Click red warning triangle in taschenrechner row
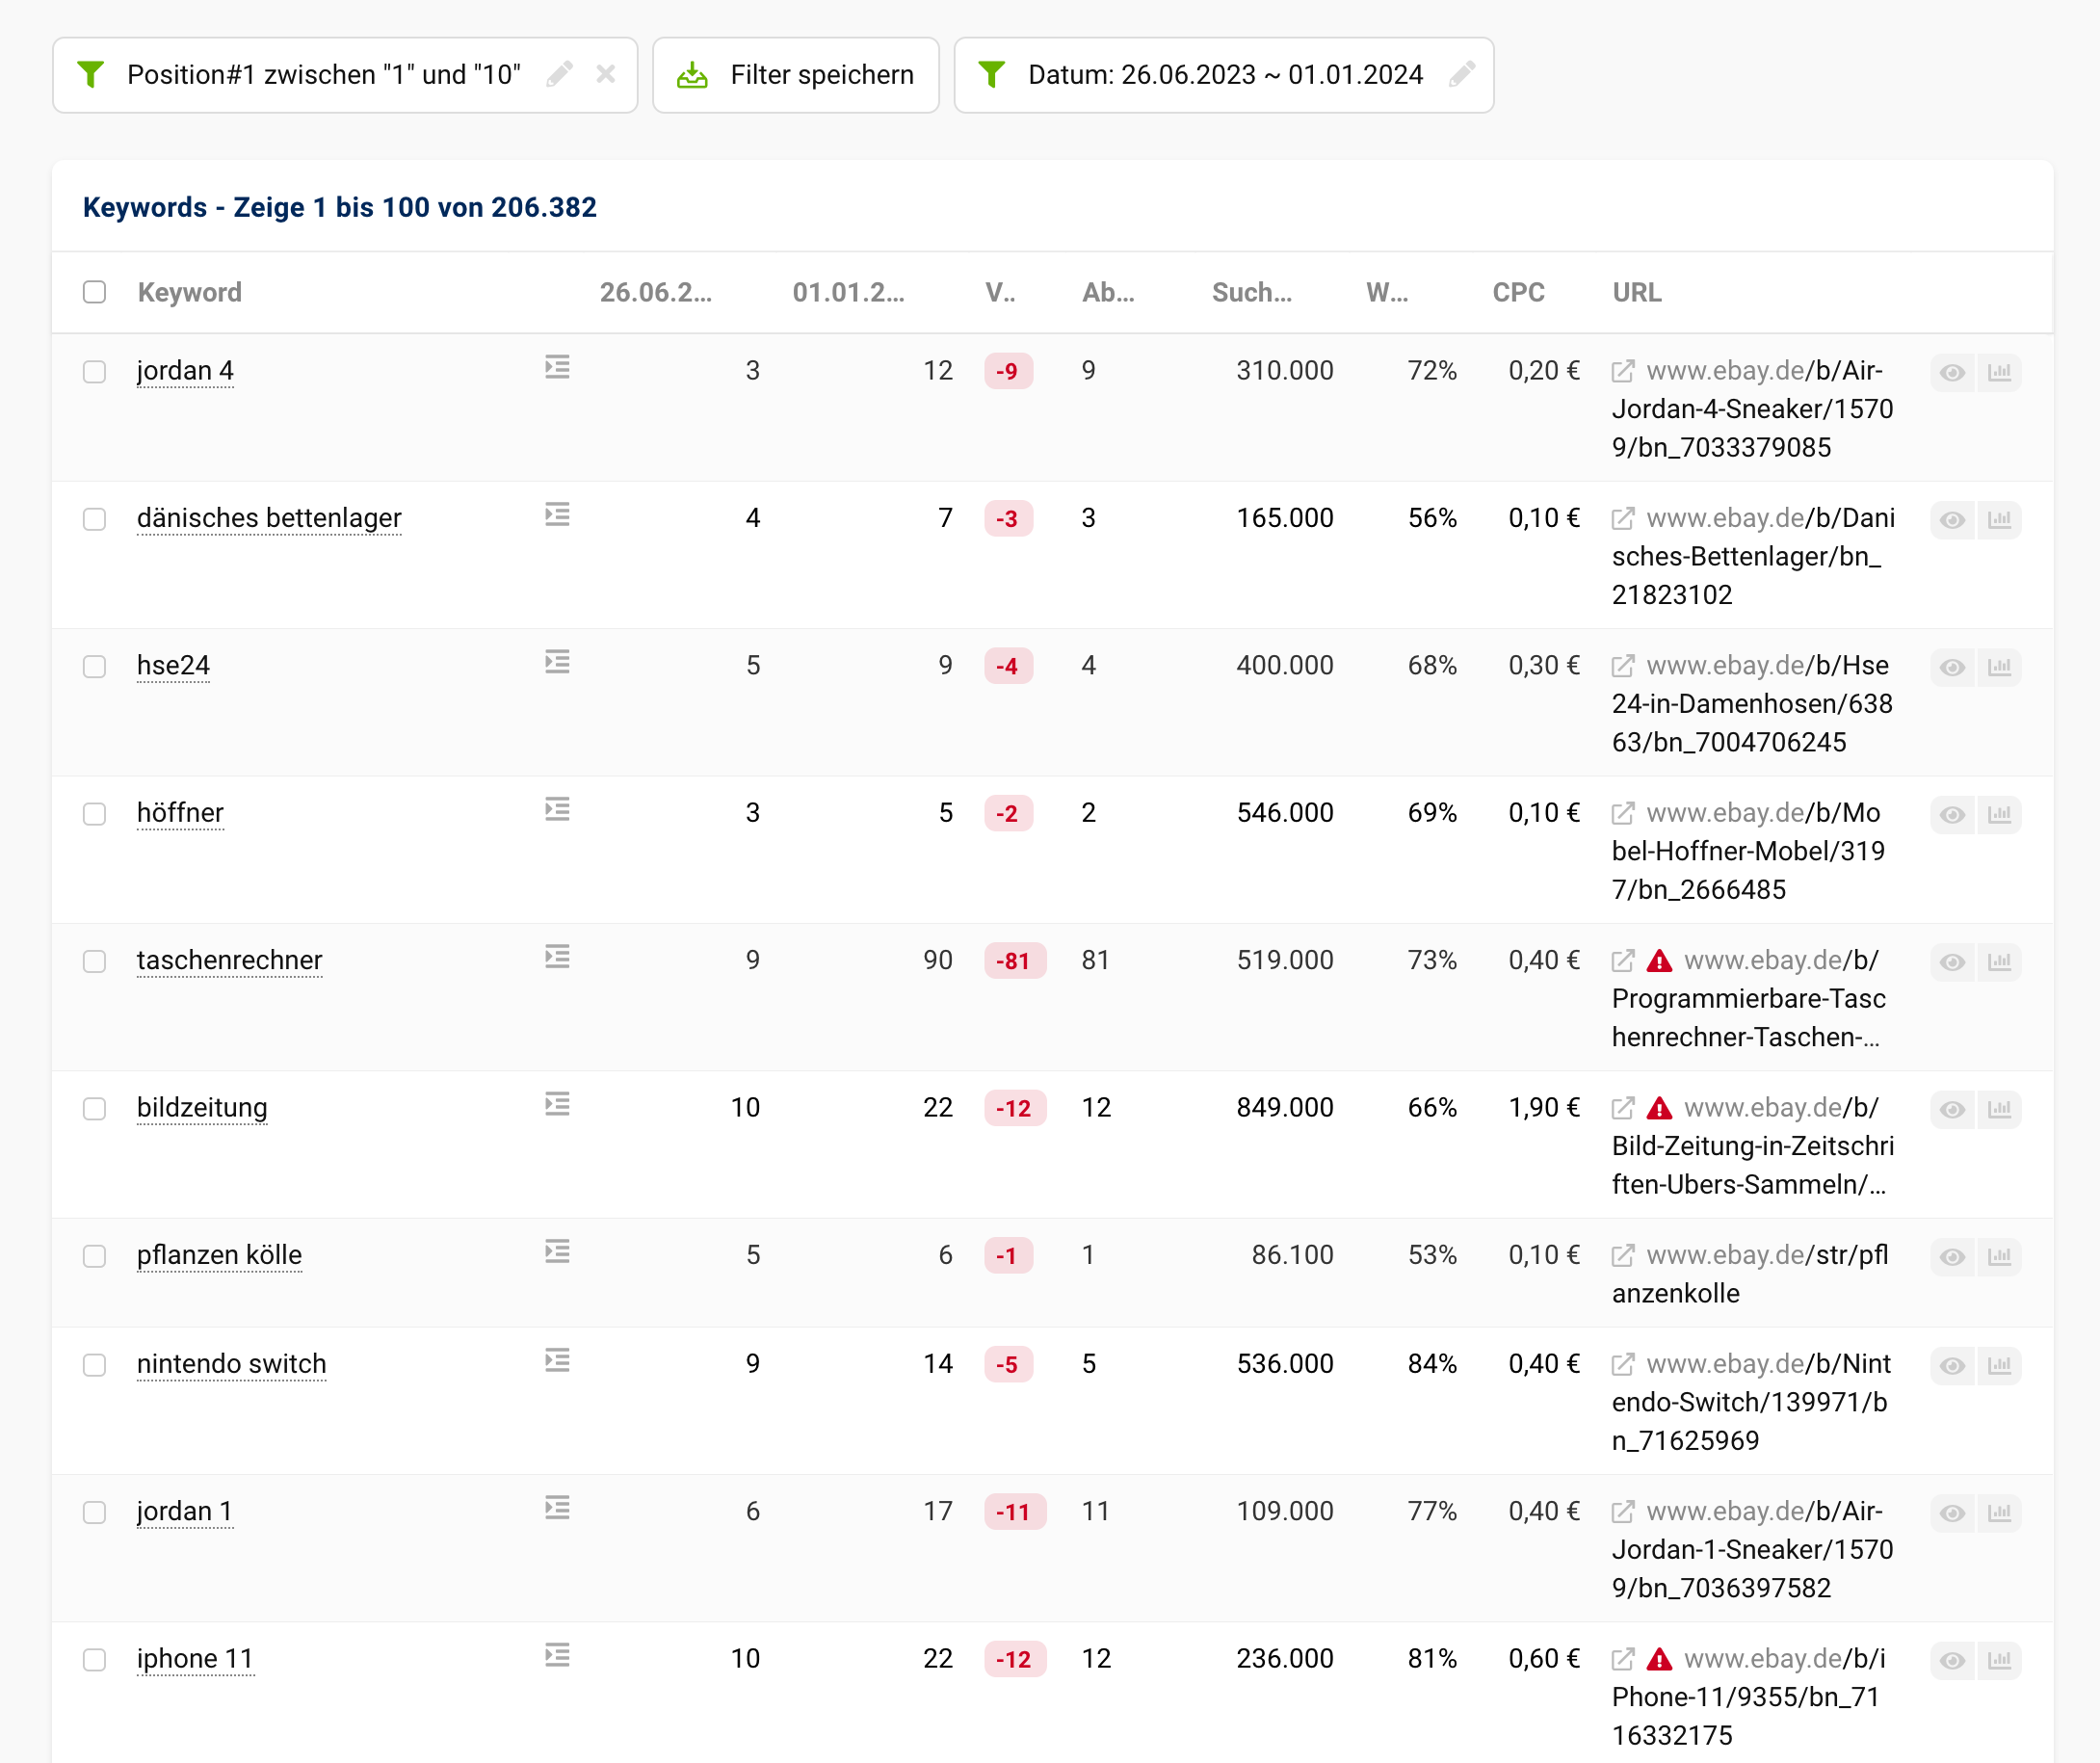Viewport: 2100px width, 1763px height. tap(1659, 961)
